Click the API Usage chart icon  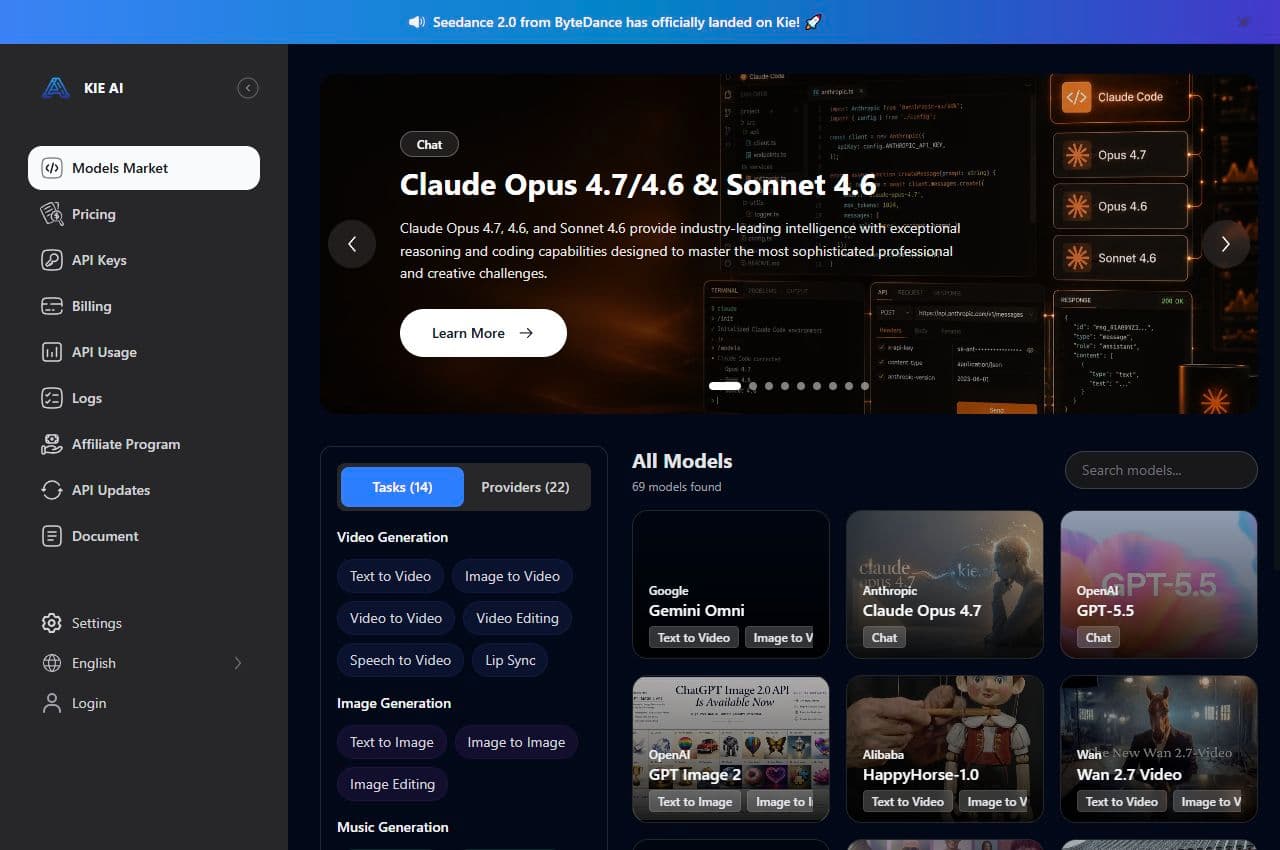(x=51, y=352)
